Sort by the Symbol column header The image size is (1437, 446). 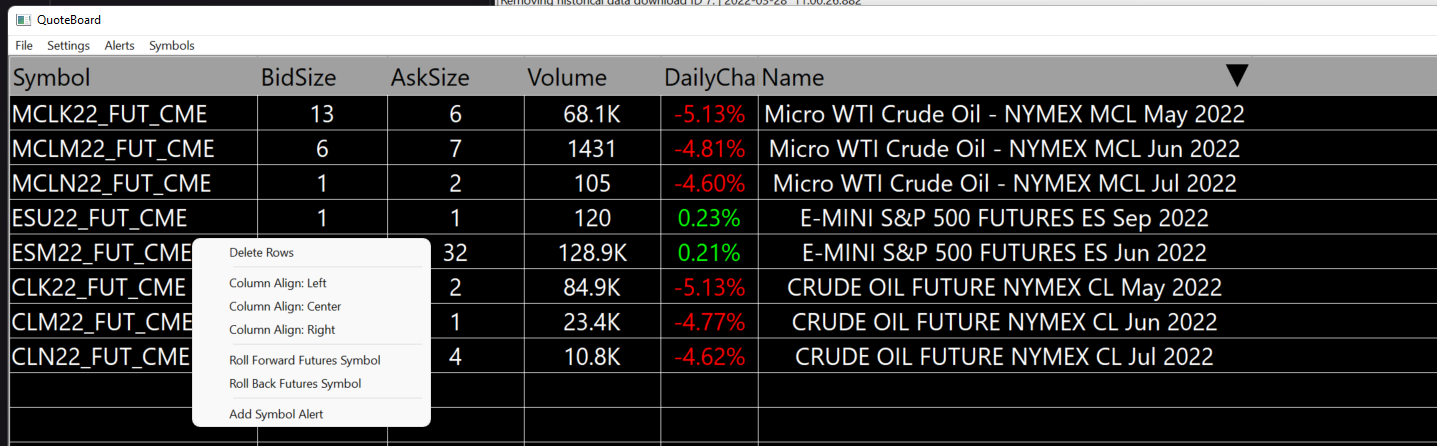(x=52, y=78)
